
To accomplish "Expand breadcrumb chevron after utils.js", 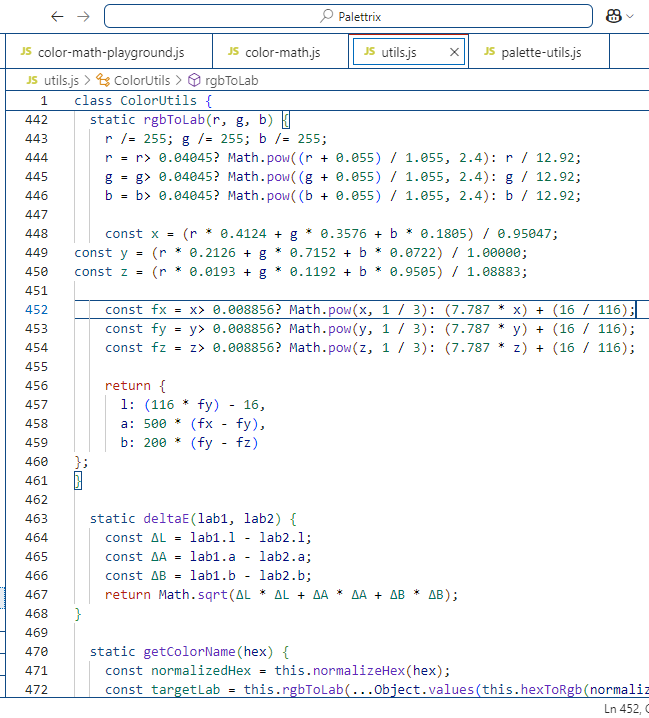I will 87,81.
